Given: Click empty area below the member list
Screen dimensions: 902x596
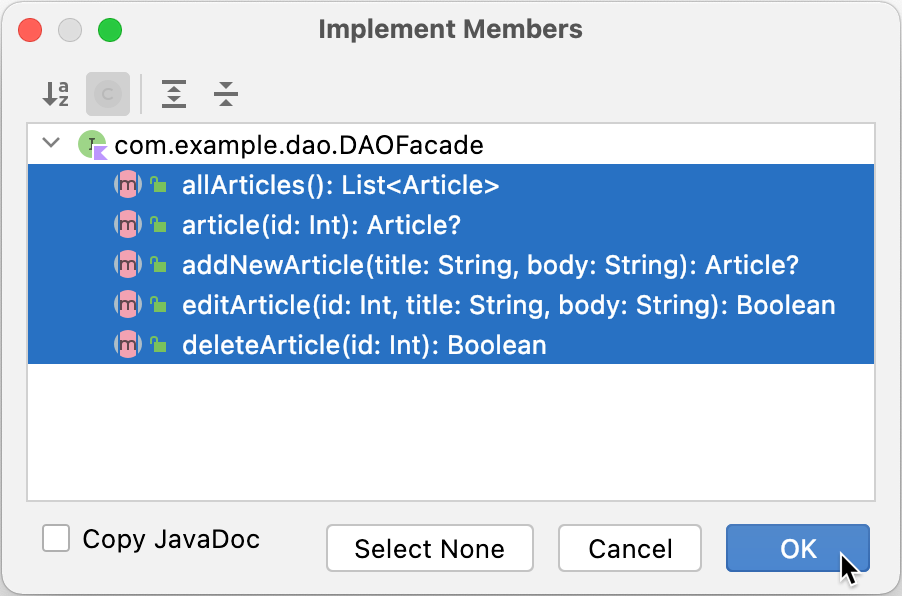Looking at the screenshot, I should point(451,431).
